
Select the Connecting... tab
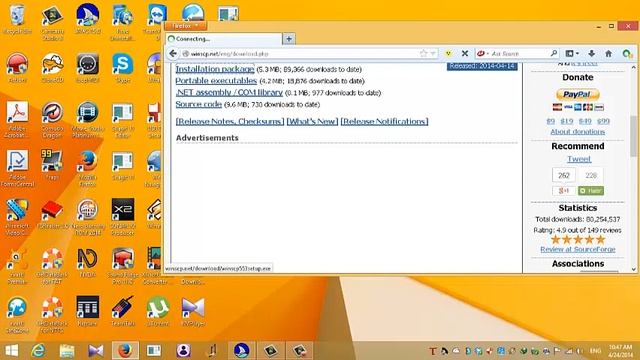[224, 39]
